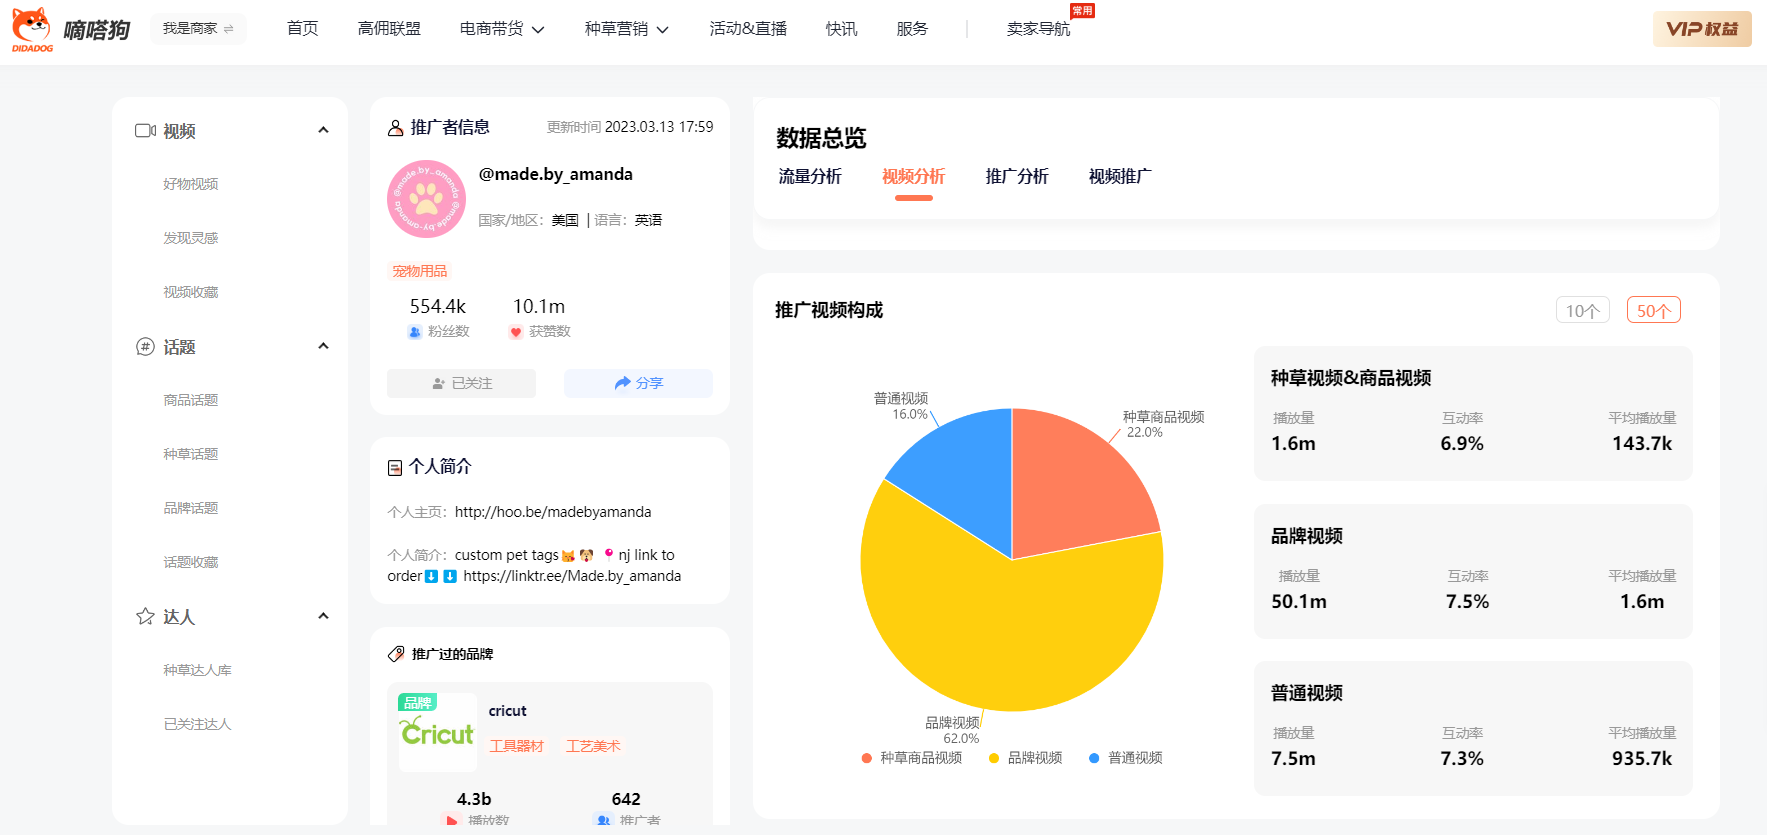Image resolution: width=1767 pixels, height=835 pixels.
Task: Click the red heart 获赞数 icon
Action: (x=516, y=332)
